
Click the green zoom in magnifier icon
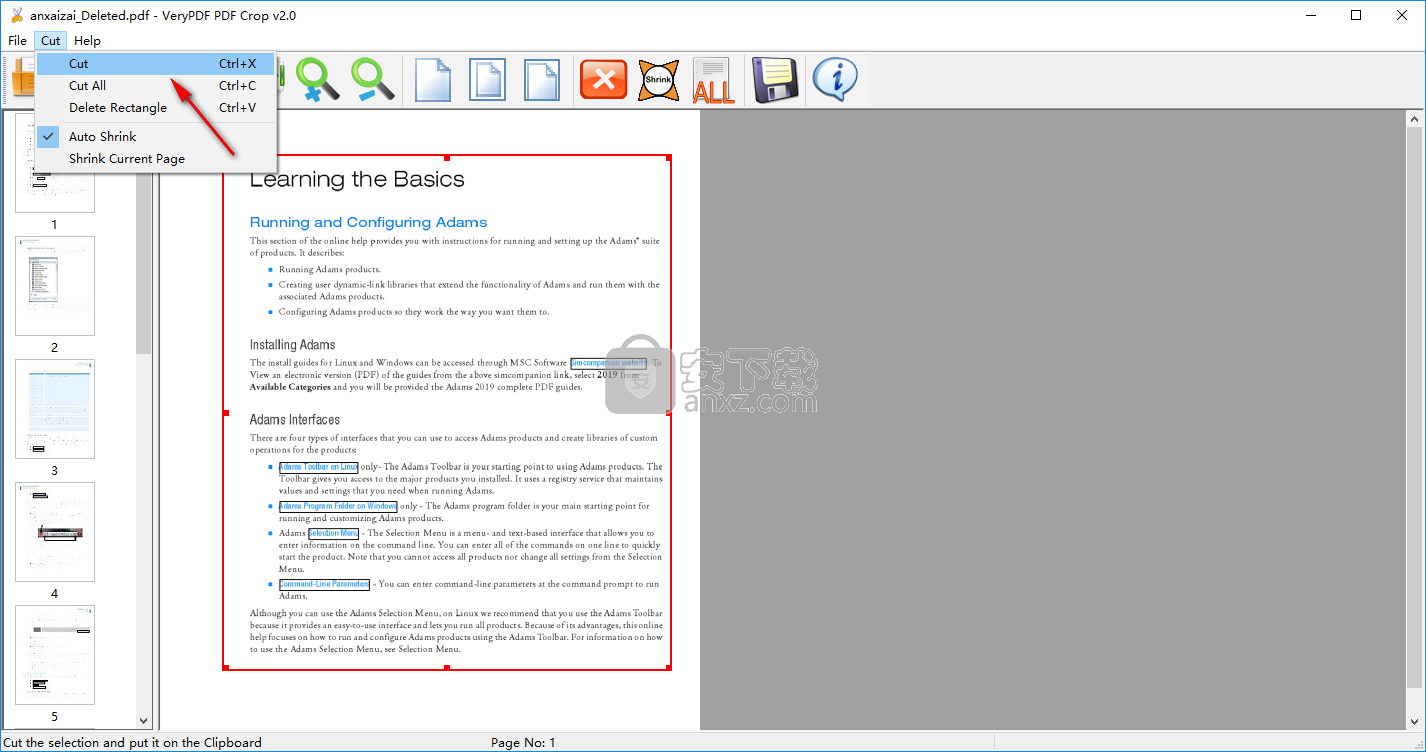point(317,79)
